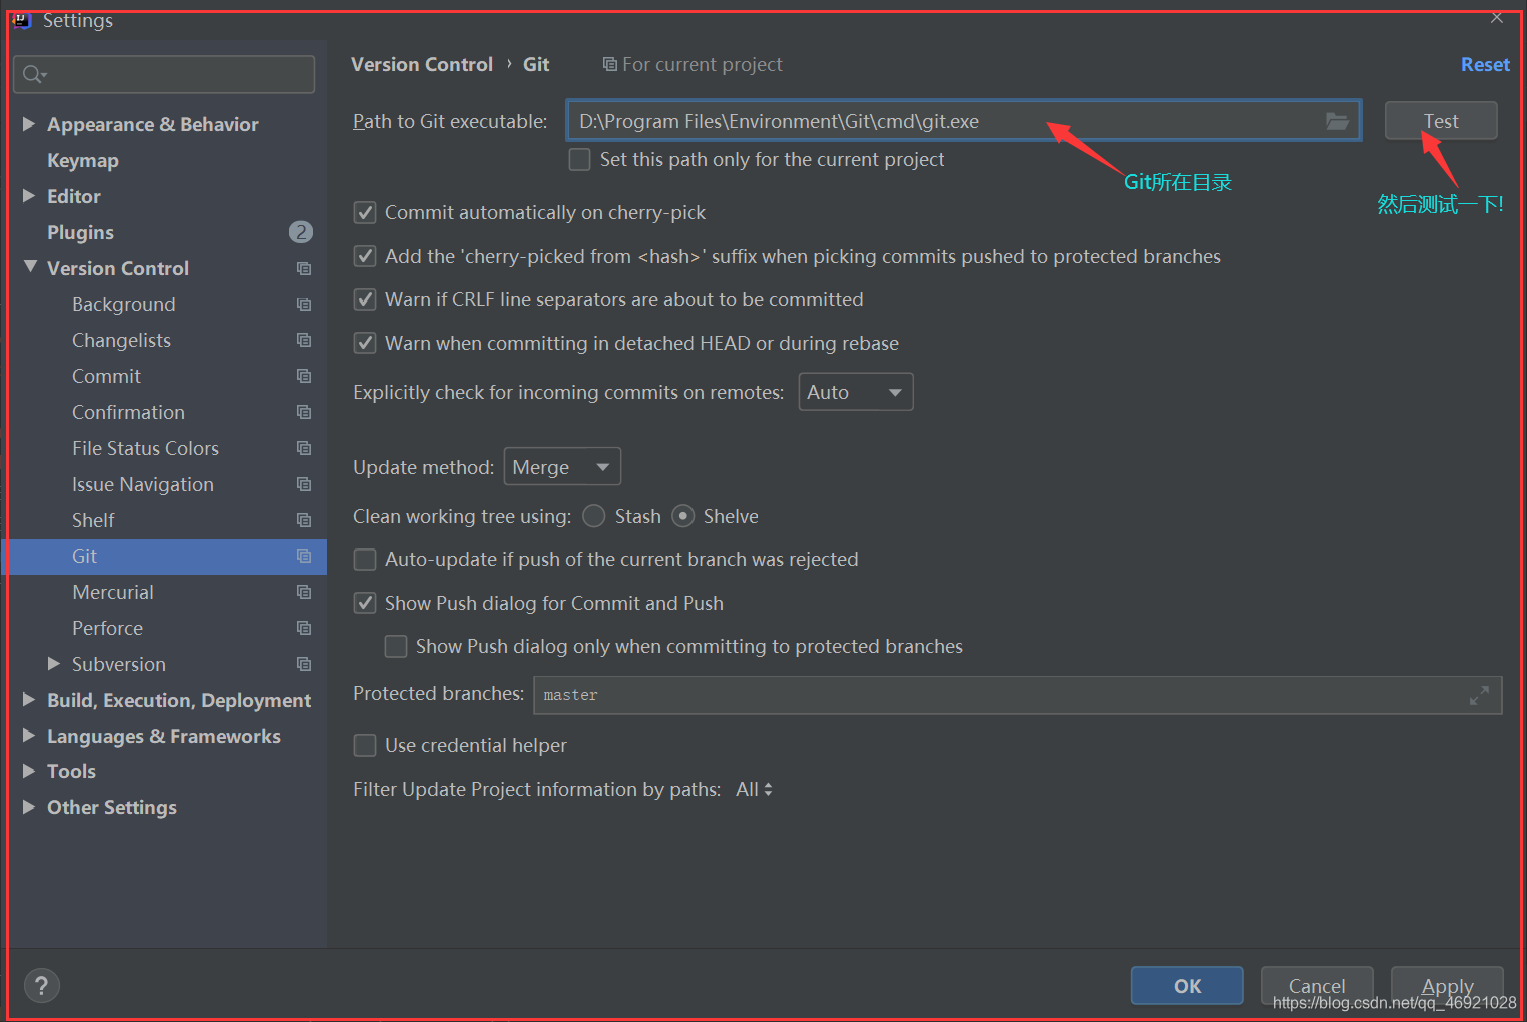Enable Use credential helper checkbox
1527x1022 pixels.
coord(365,745)
